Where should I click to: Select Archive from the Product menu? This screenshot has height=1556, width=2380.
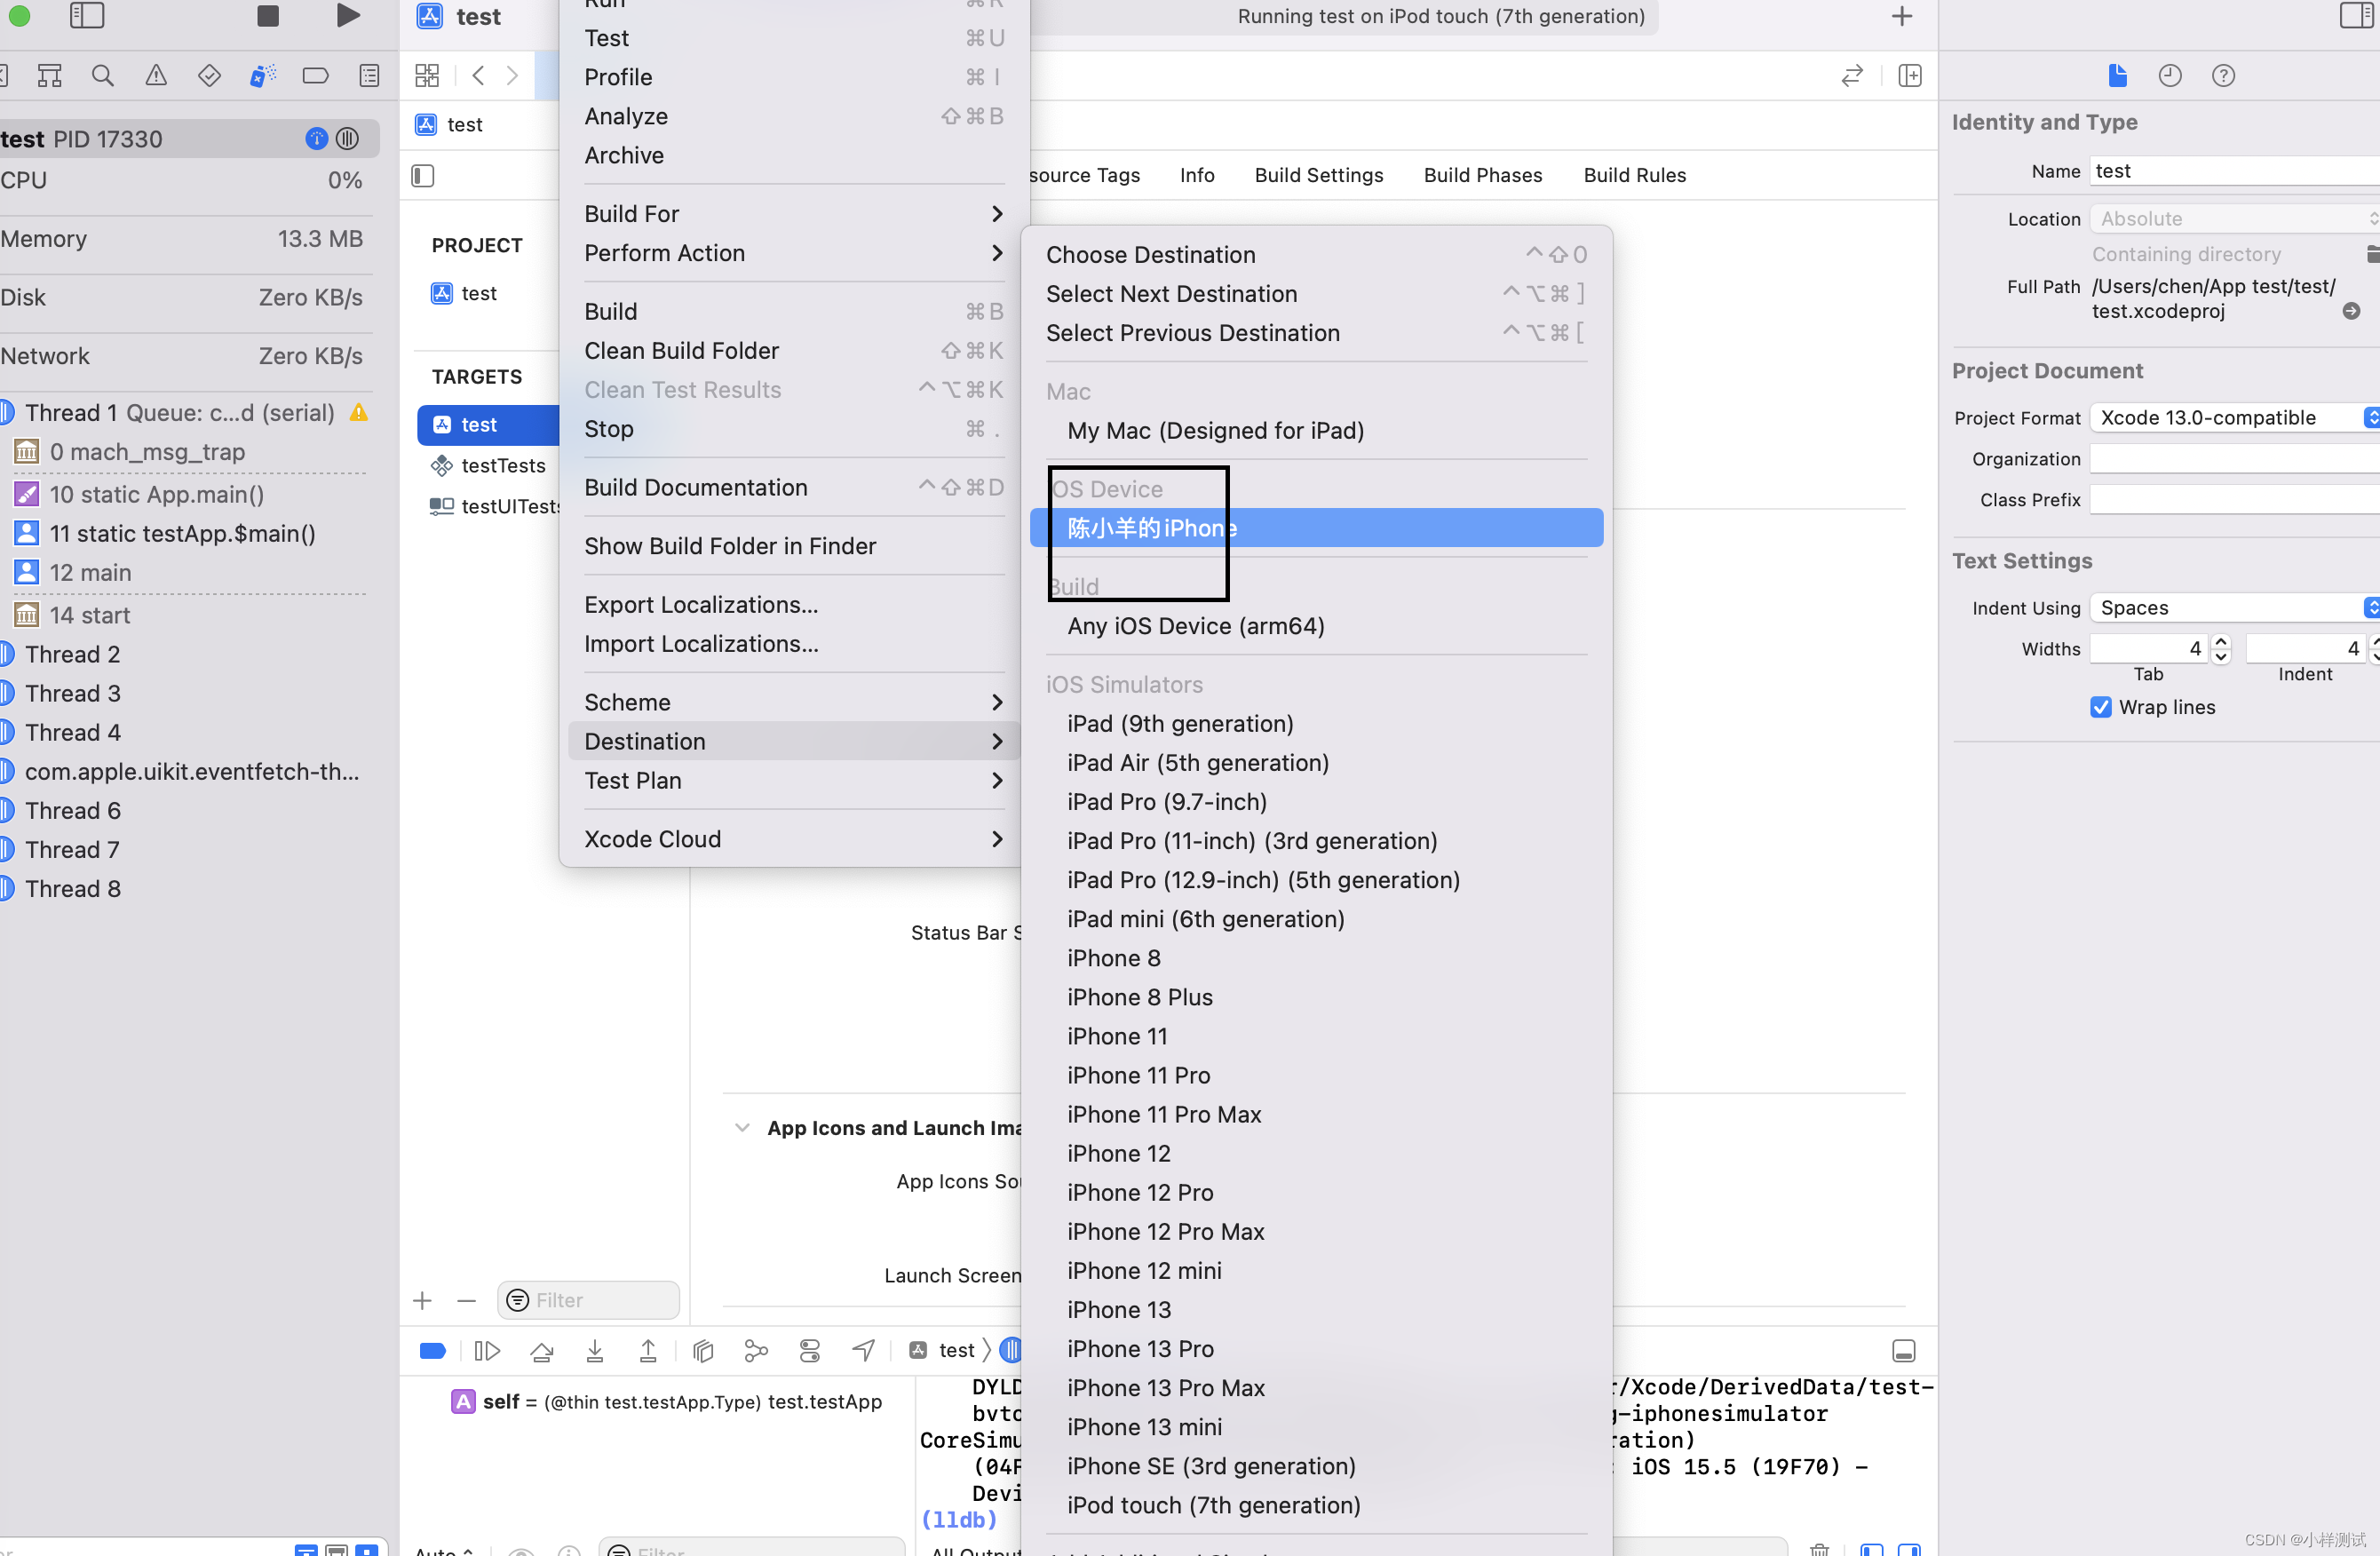(624, 155)
